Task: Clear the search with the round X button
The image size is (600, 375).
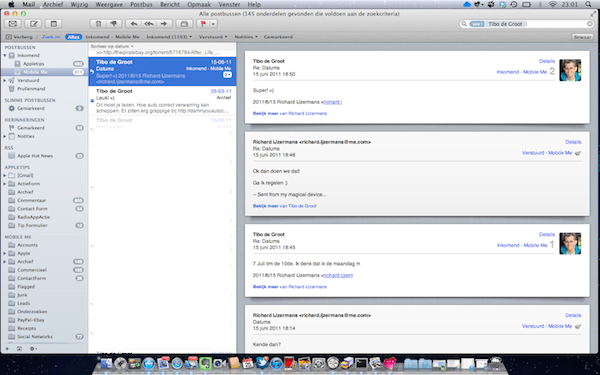Action: pos(590,24)
